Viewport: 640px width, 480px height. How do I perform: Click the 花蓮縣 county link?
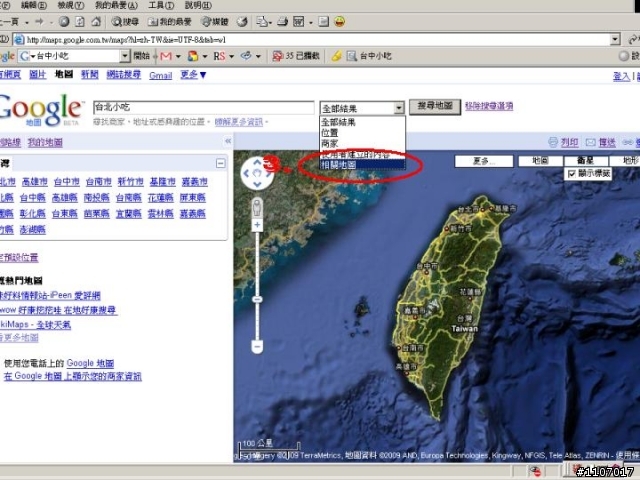[x=160, y=198]
